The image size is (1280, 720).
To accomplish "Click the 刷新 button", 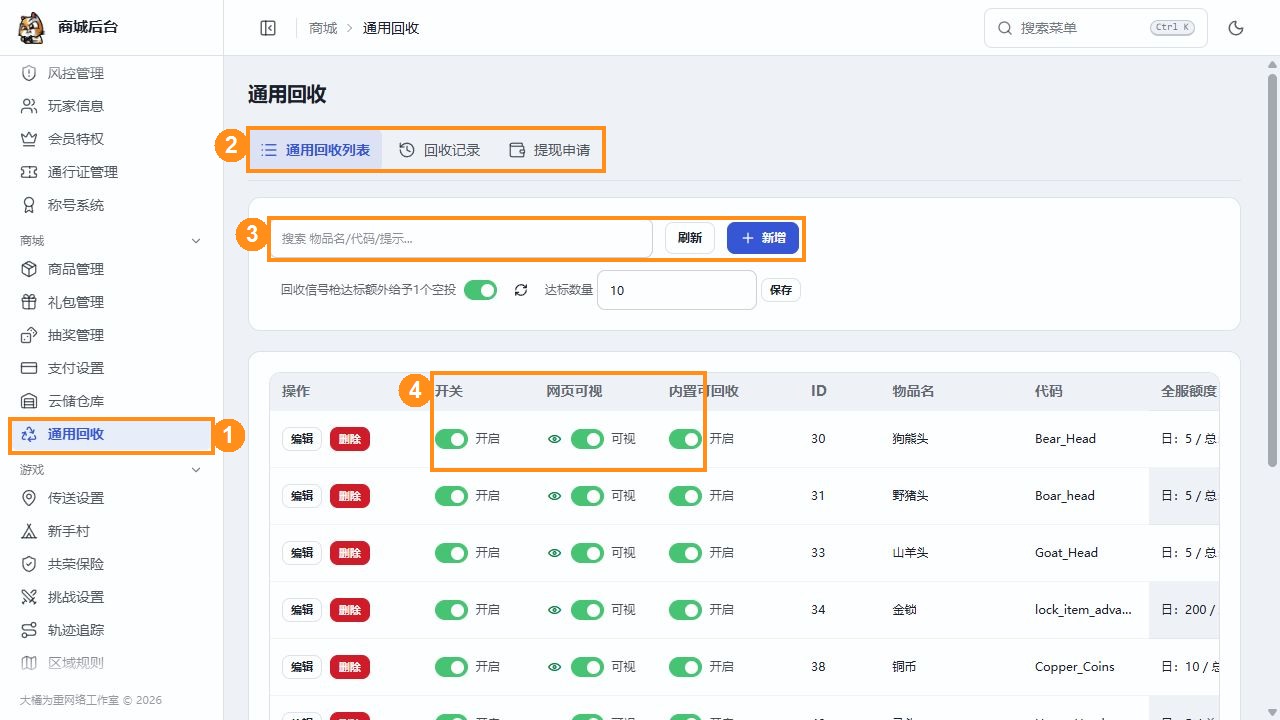I will click(x=690, y=238).
